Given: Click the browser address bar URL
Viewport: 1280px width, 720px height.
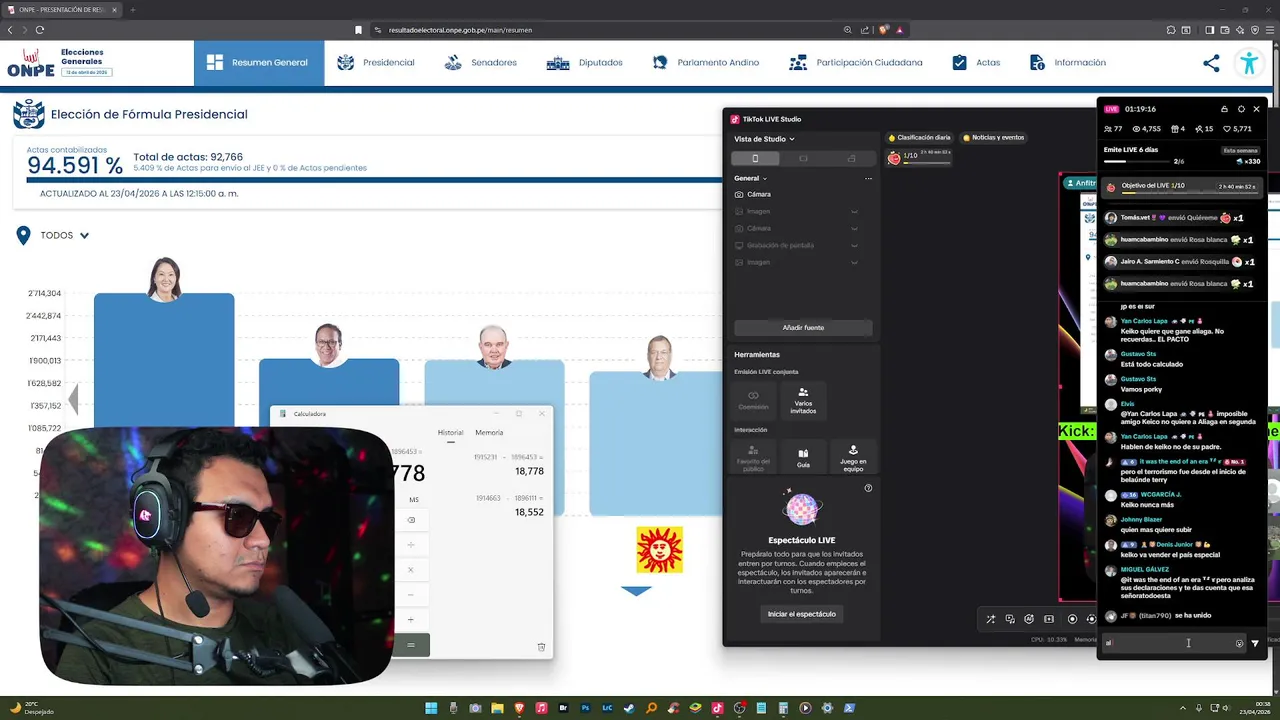Looking at the screenshot, I should click(460, 30).
